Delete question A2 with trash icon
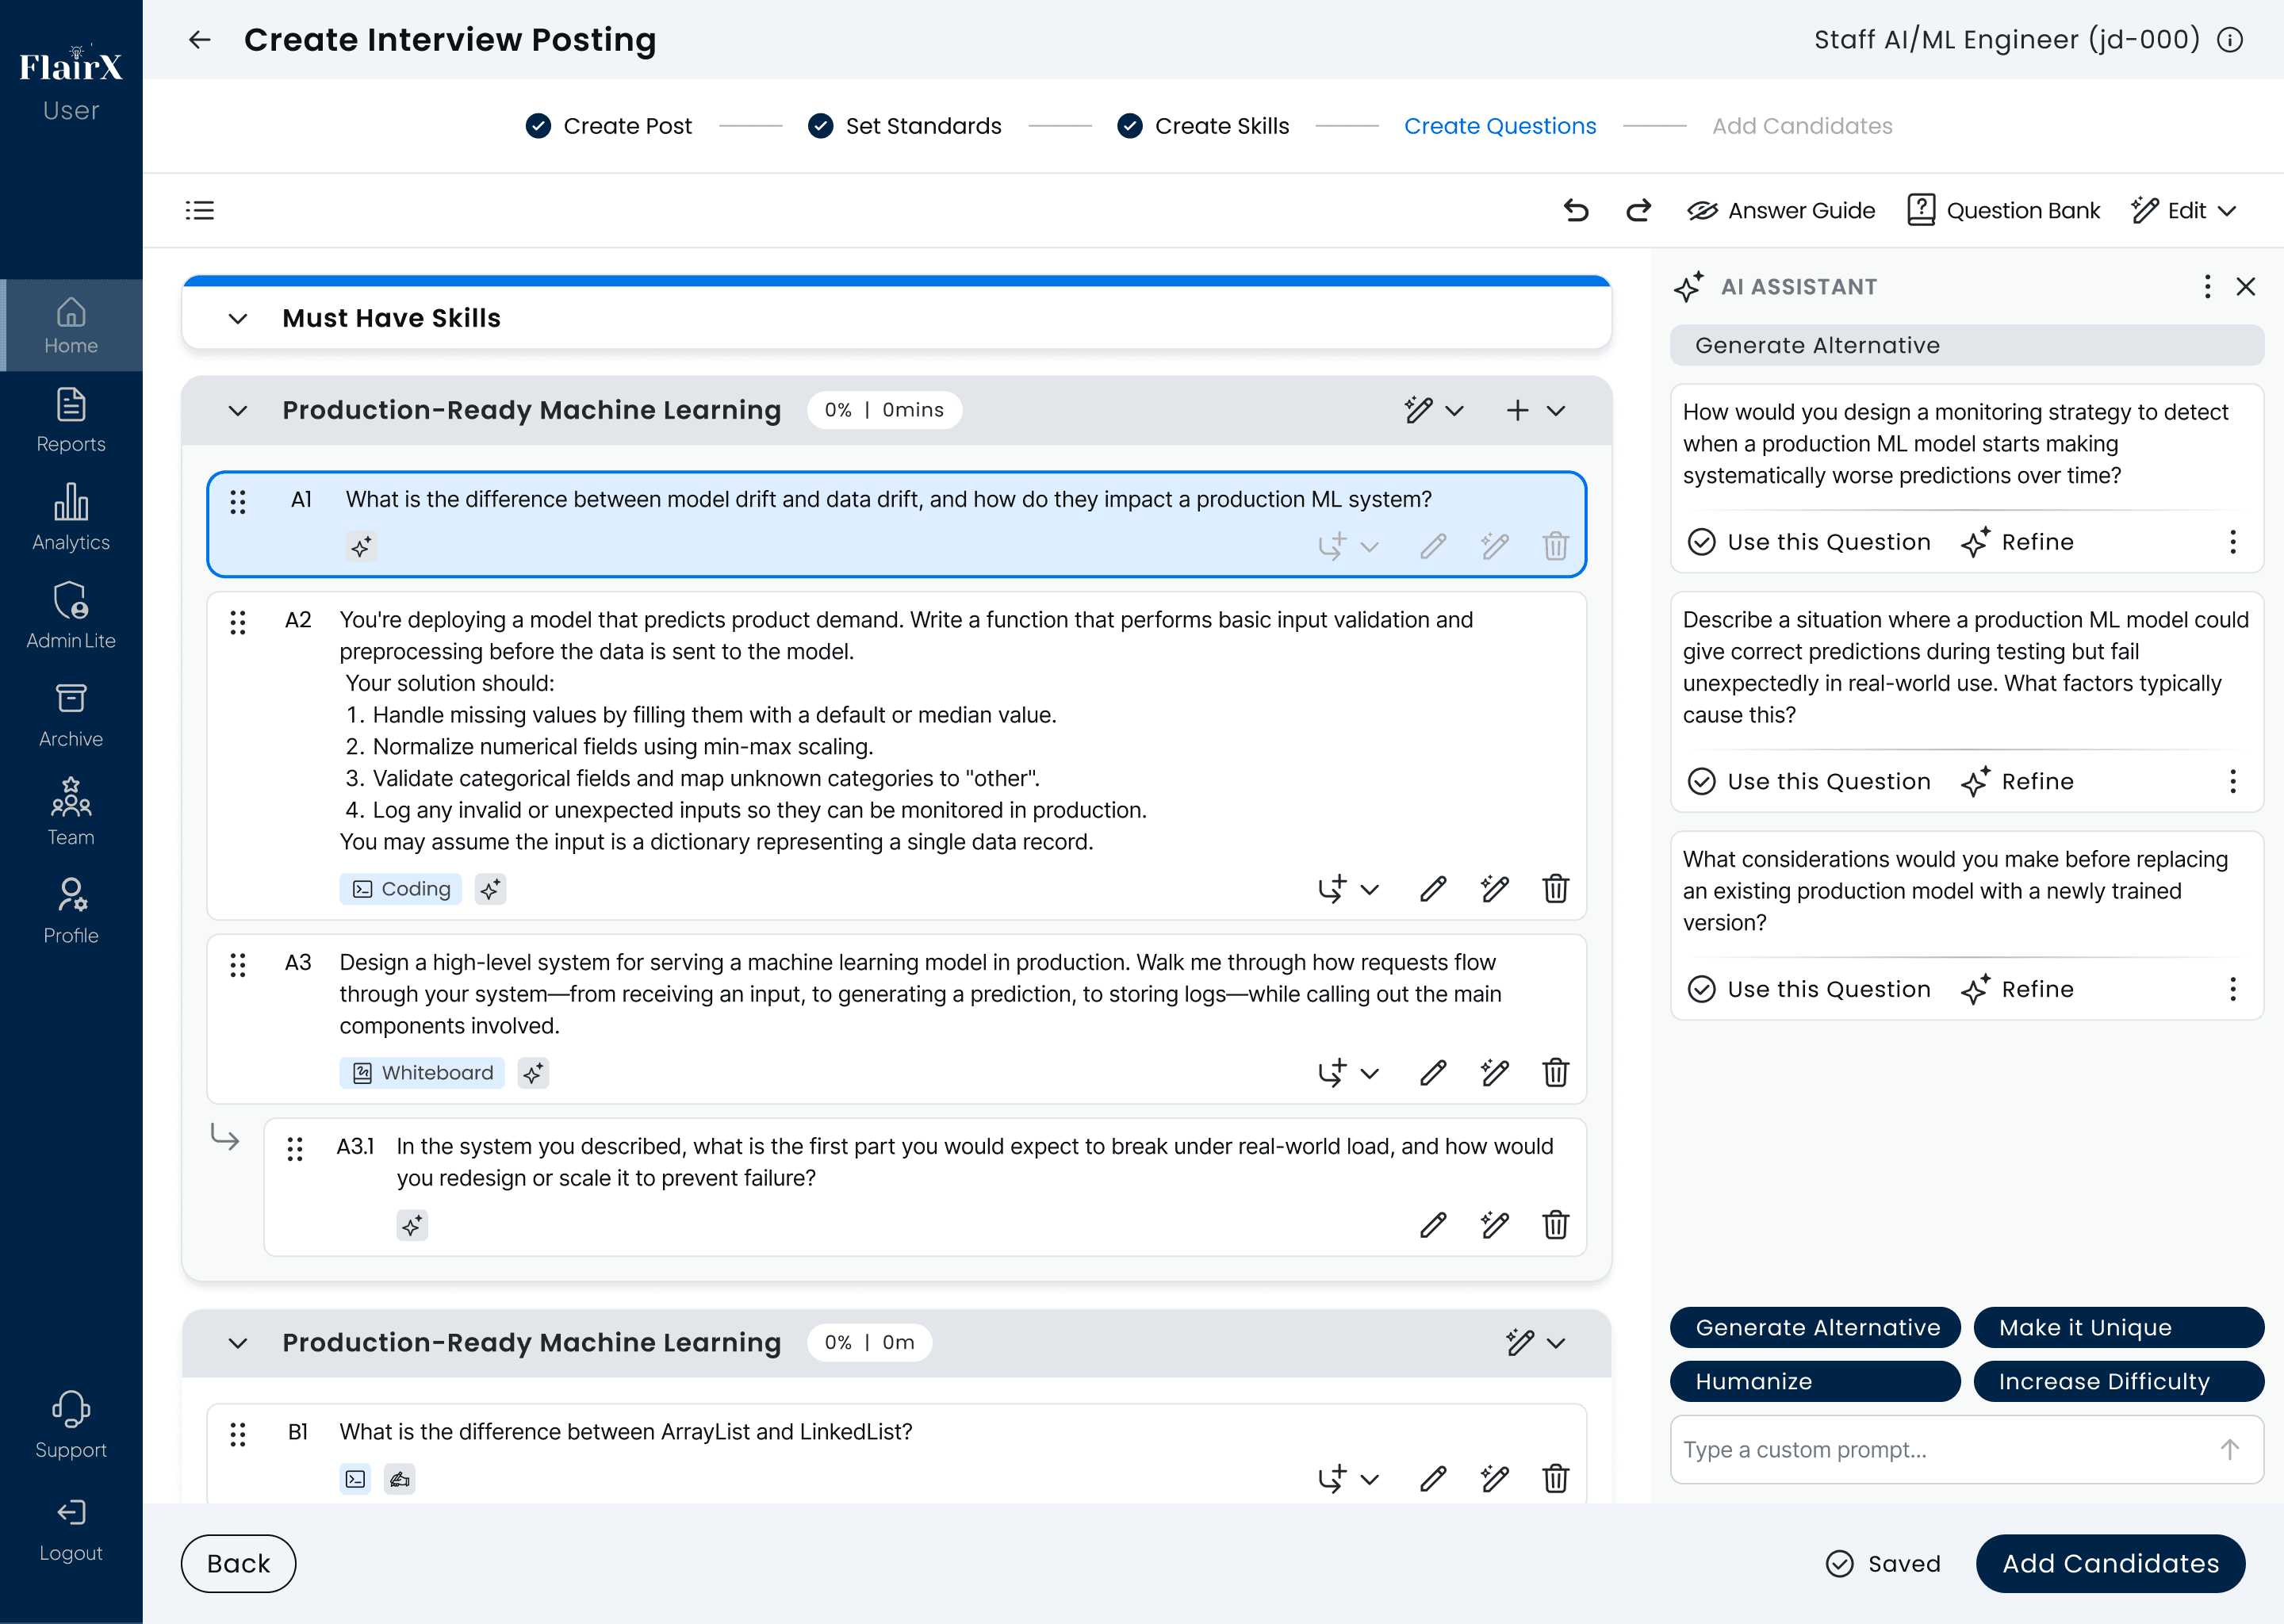This screenshot has height=1624, width=2284. (x=1555, y=889)
